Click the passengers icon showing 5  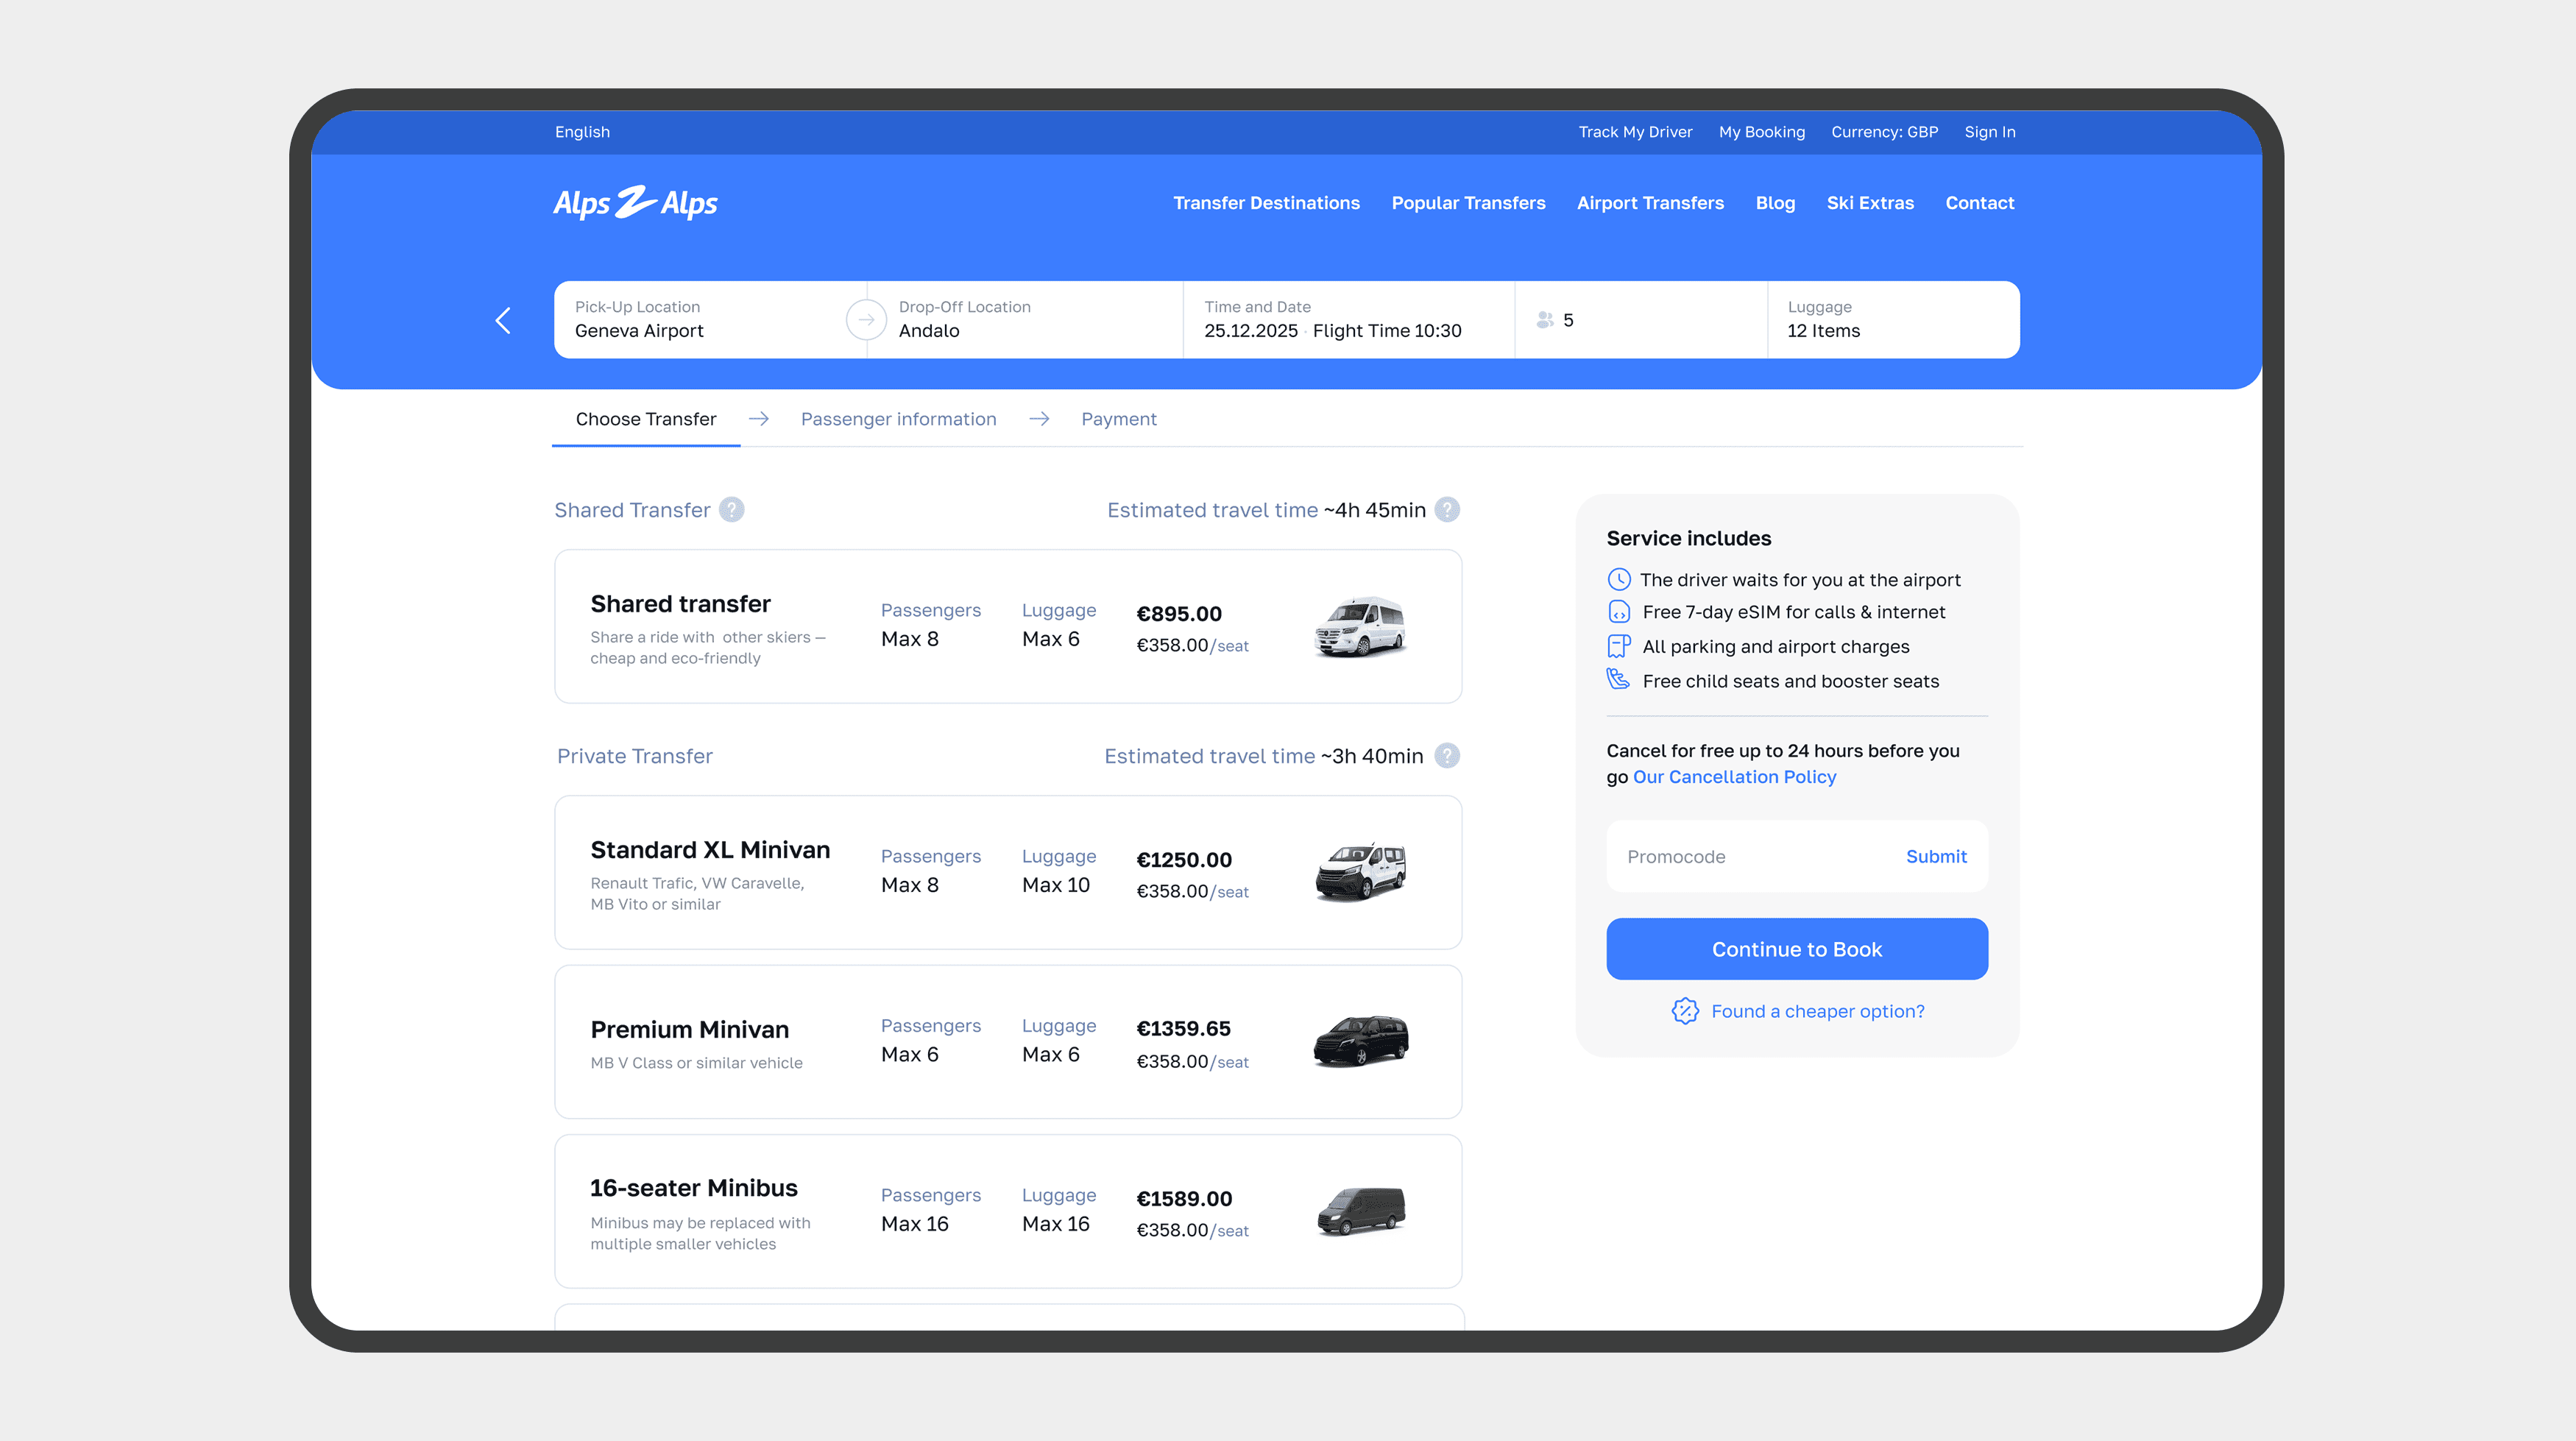tap(1545, 320)
